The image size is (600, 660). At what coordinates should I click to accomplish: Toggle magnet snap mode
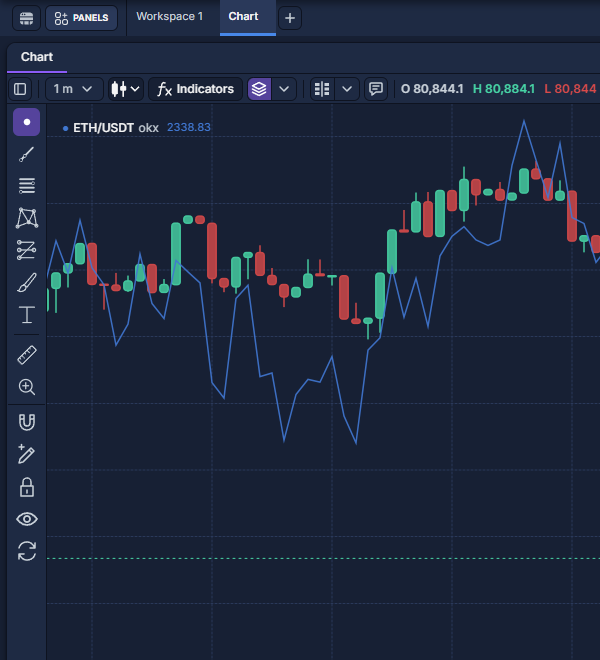27,423
